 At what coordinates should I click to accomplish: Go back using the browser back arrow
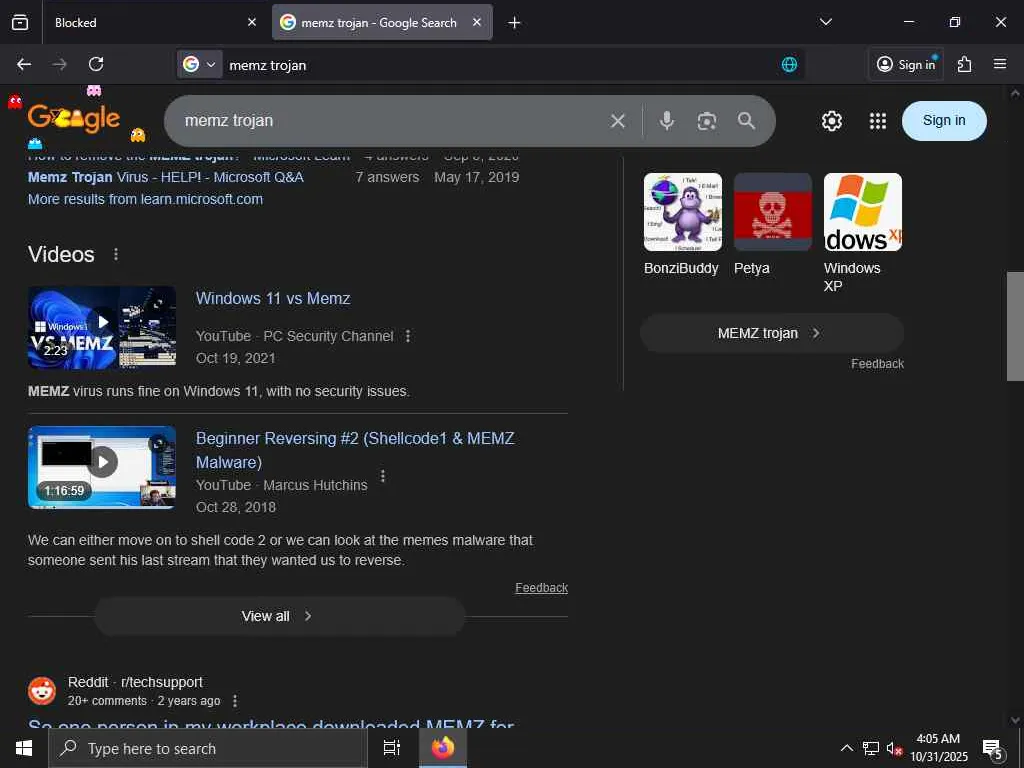[24, 64]
